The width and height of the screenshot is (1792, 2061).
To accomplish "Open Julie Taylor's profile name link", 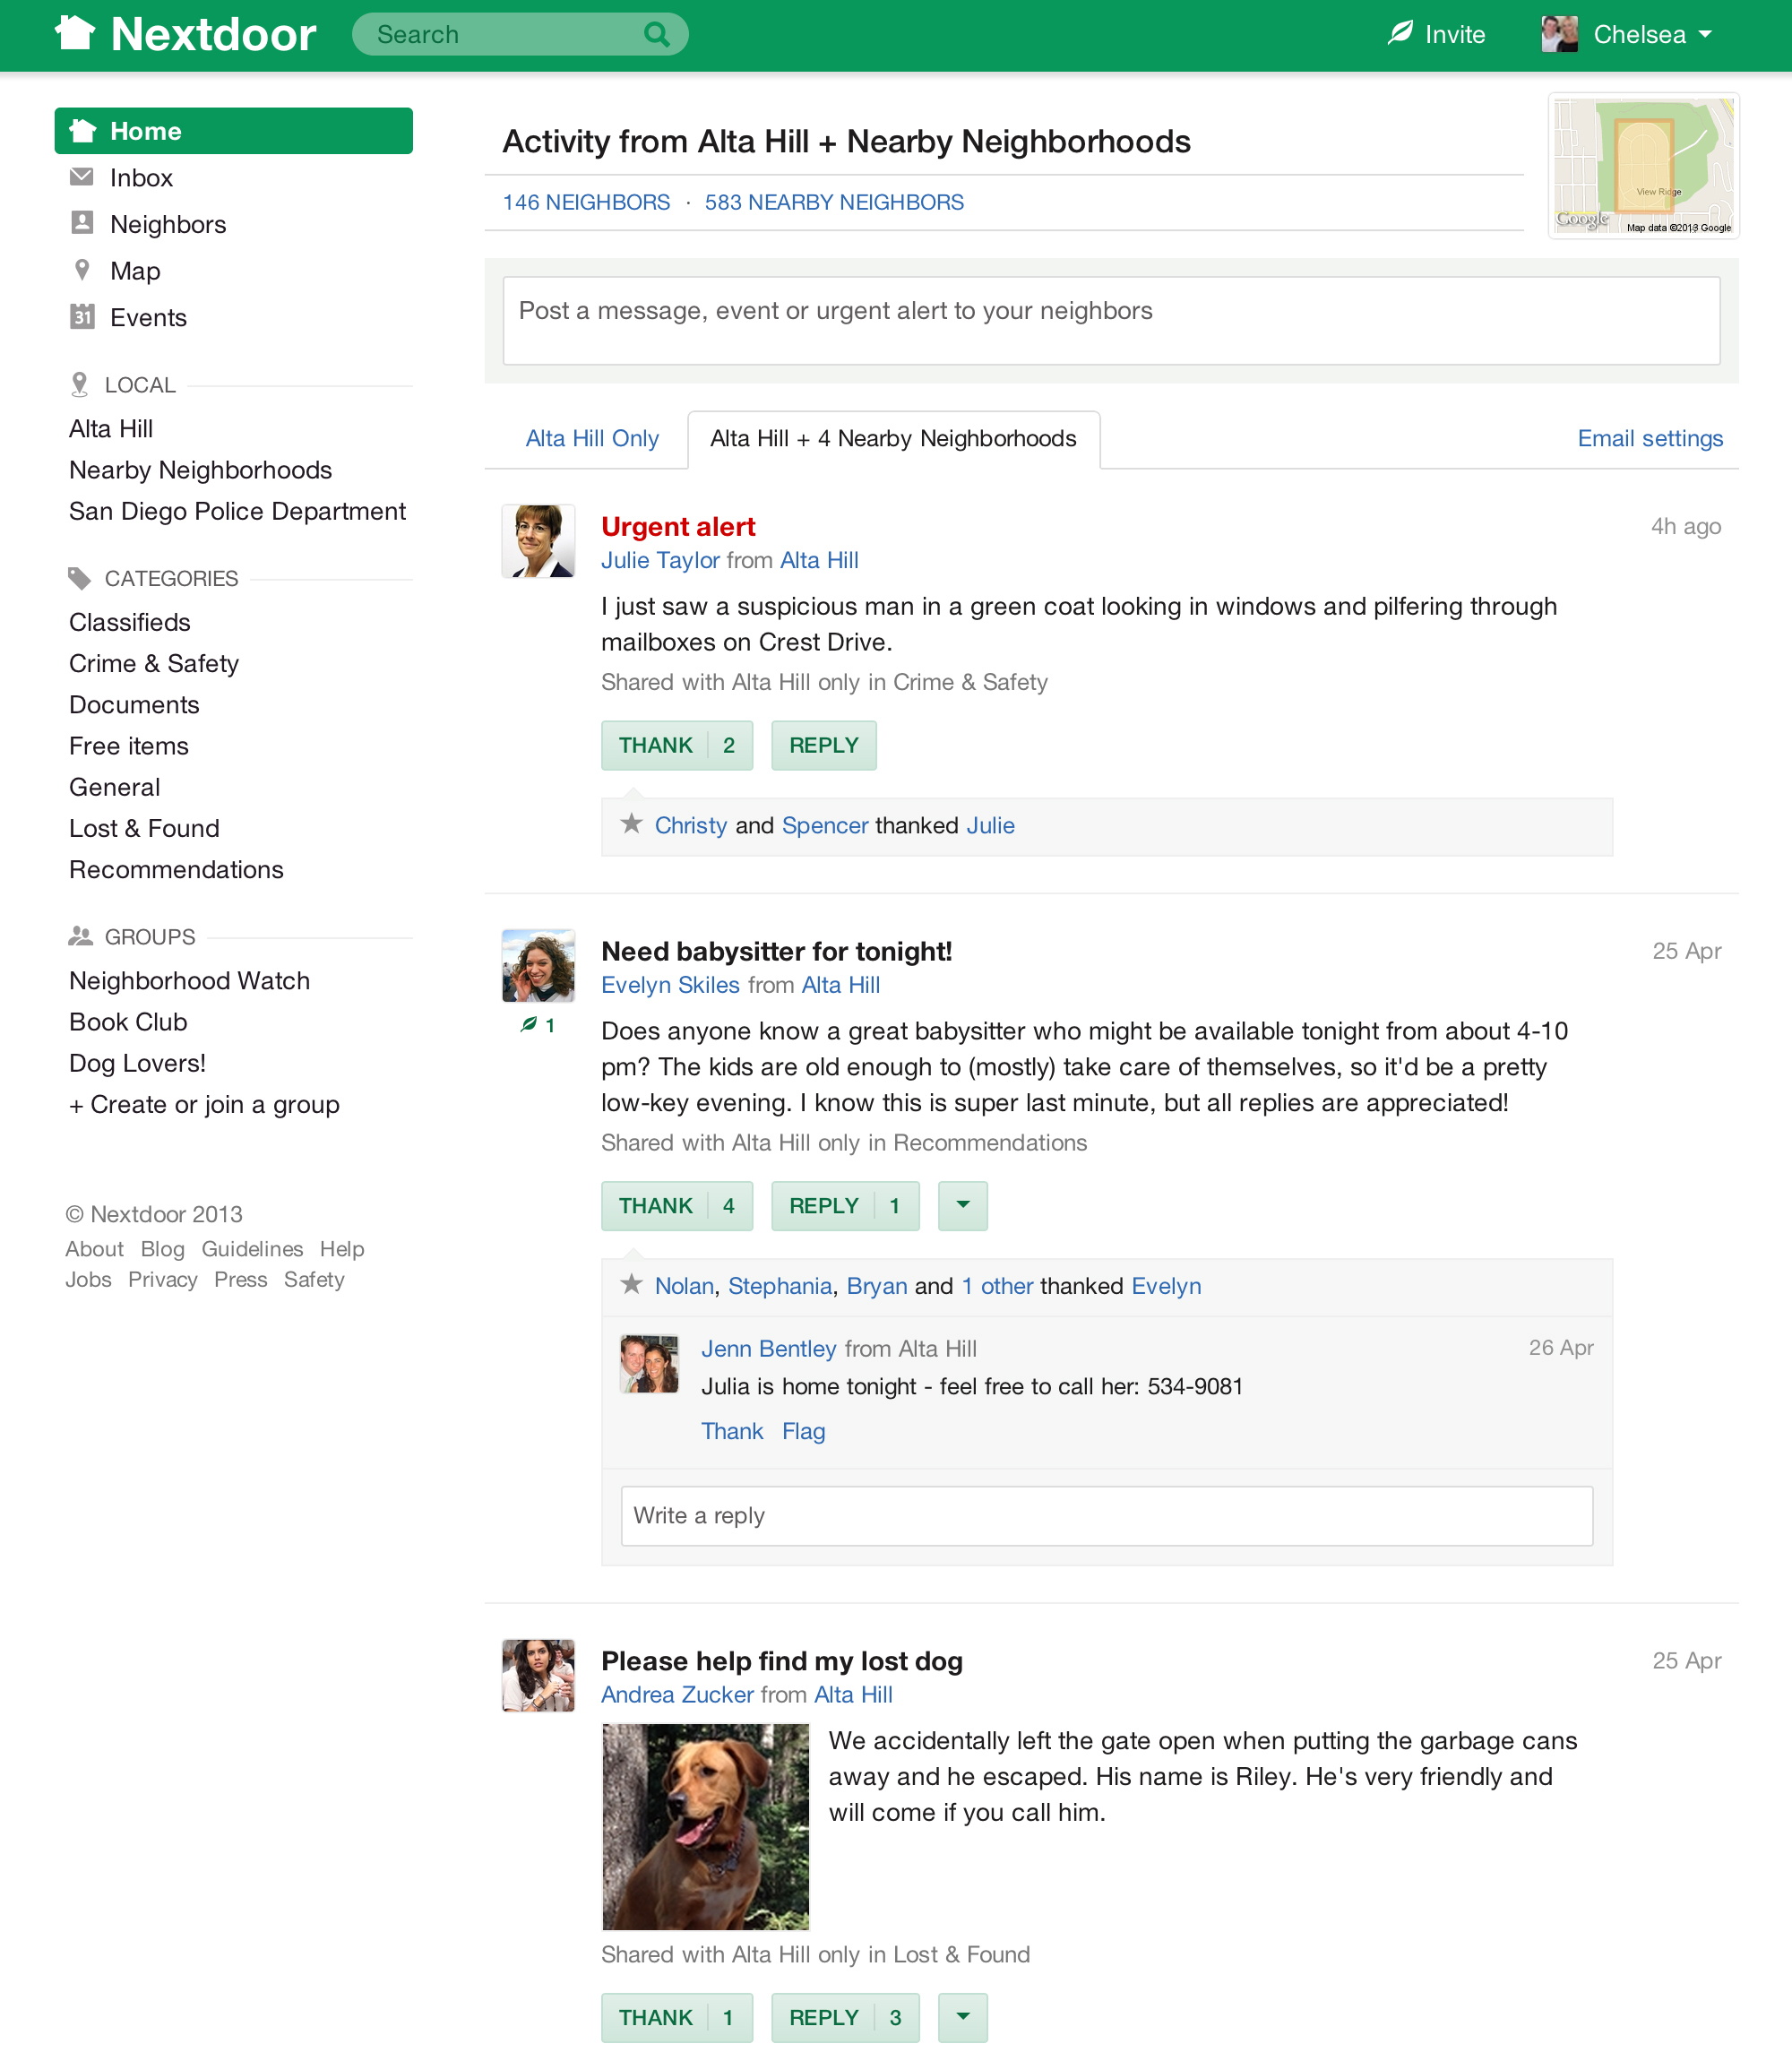I will point(660,560).
